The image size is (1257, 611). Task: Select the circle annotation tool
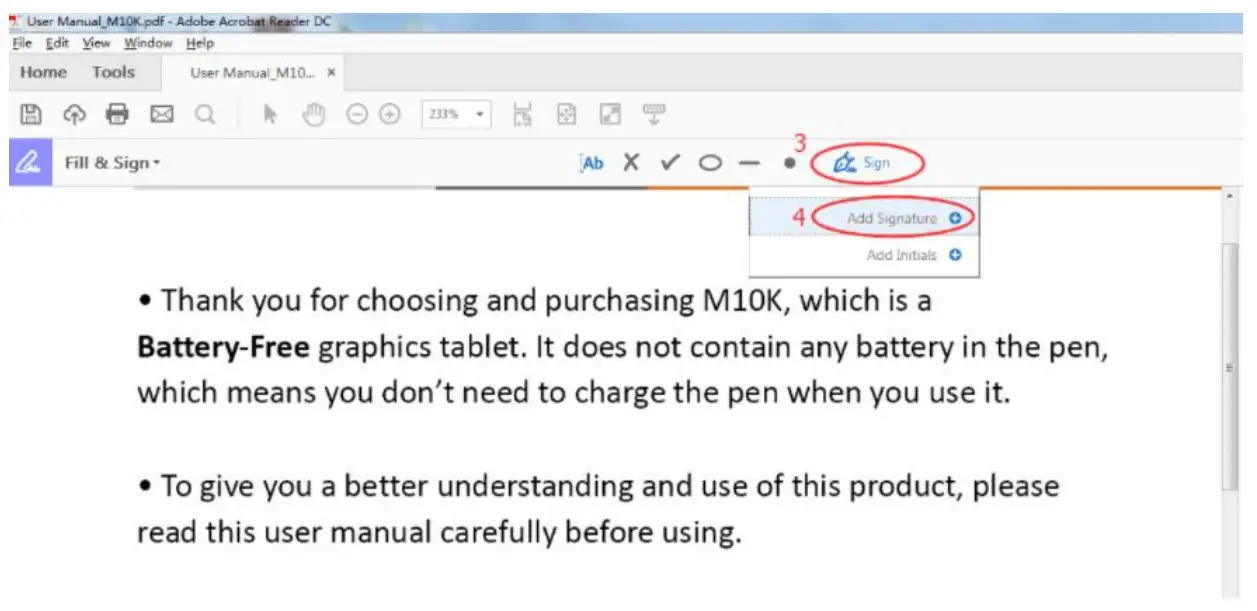(x=710, y=162)
